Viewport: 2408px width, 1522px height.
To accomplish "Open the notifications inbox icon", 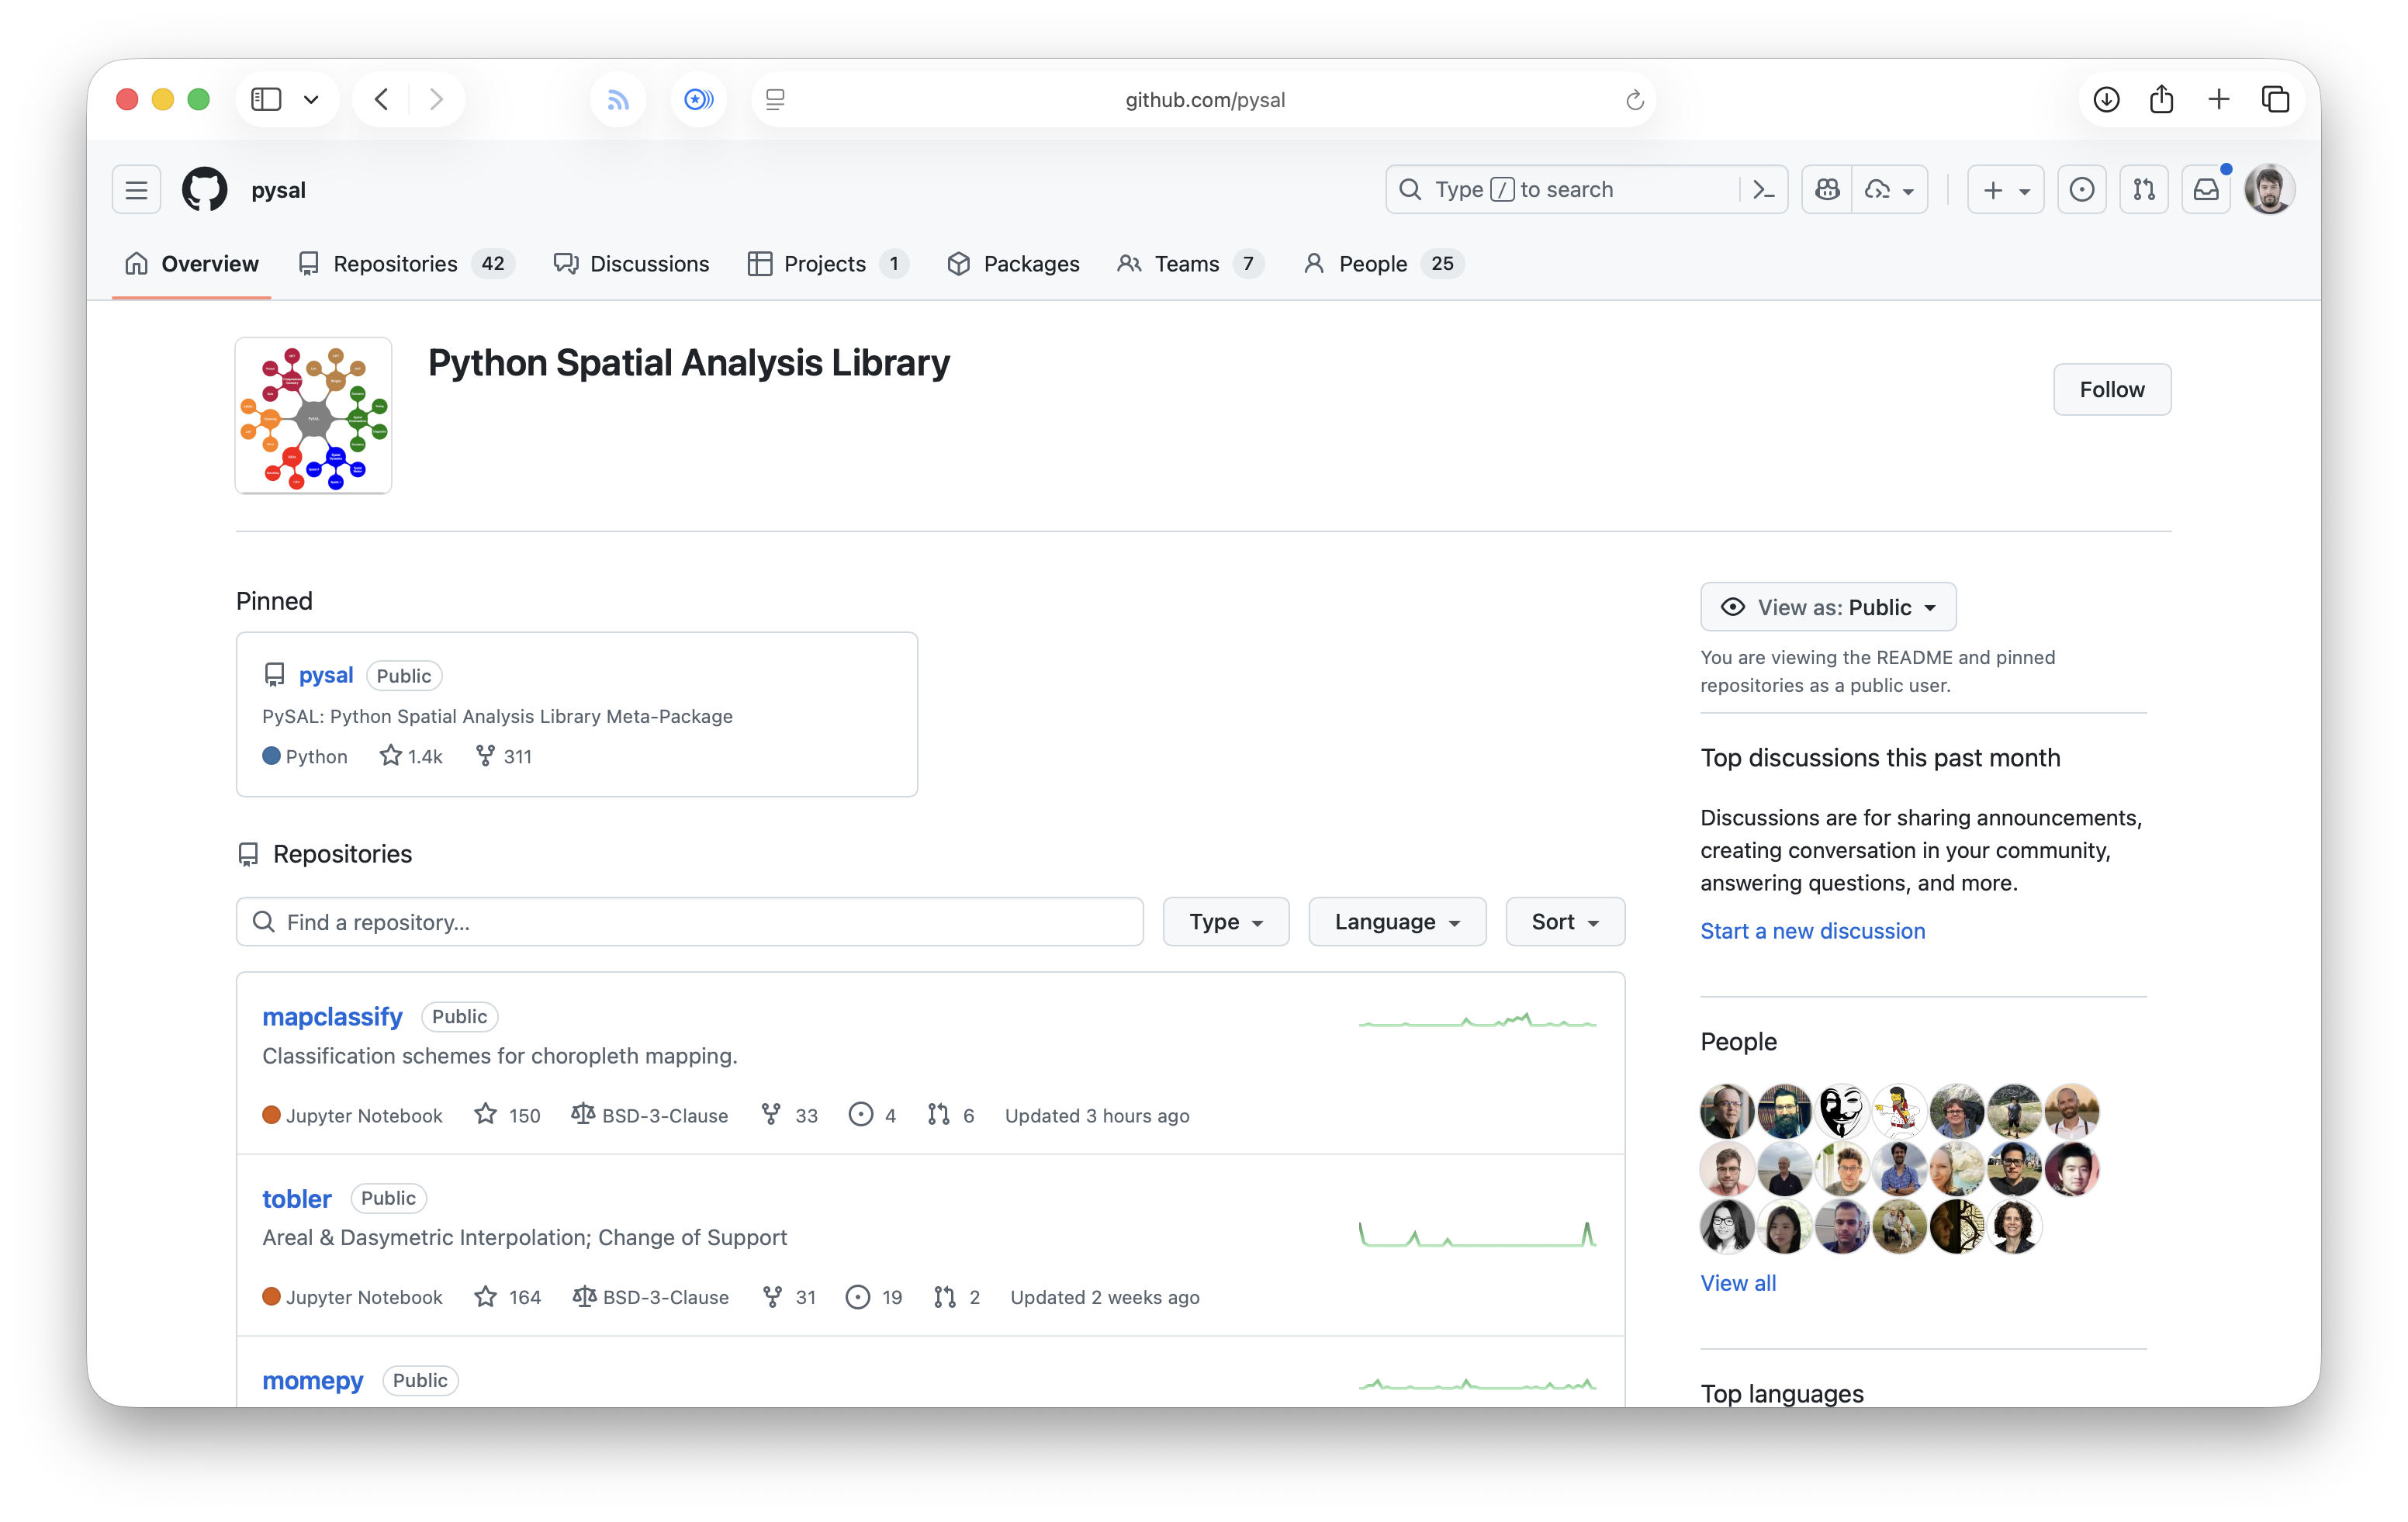I will click(x=2206, y=189).
